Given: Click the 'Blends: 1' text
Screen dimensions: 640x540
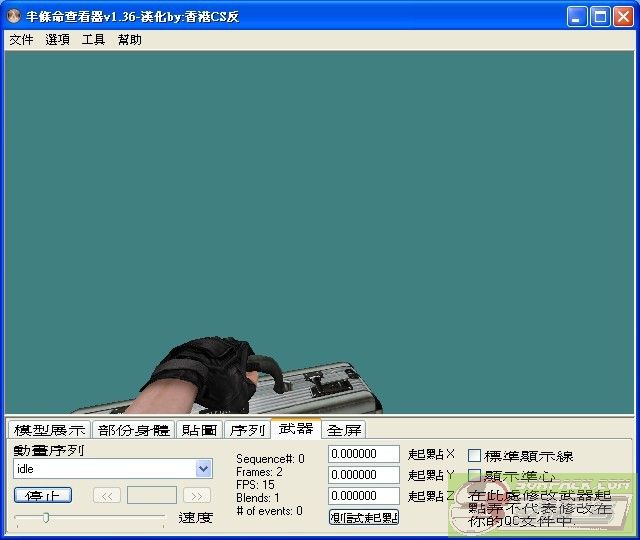Looking at the screenshot, I should point(258,498).
